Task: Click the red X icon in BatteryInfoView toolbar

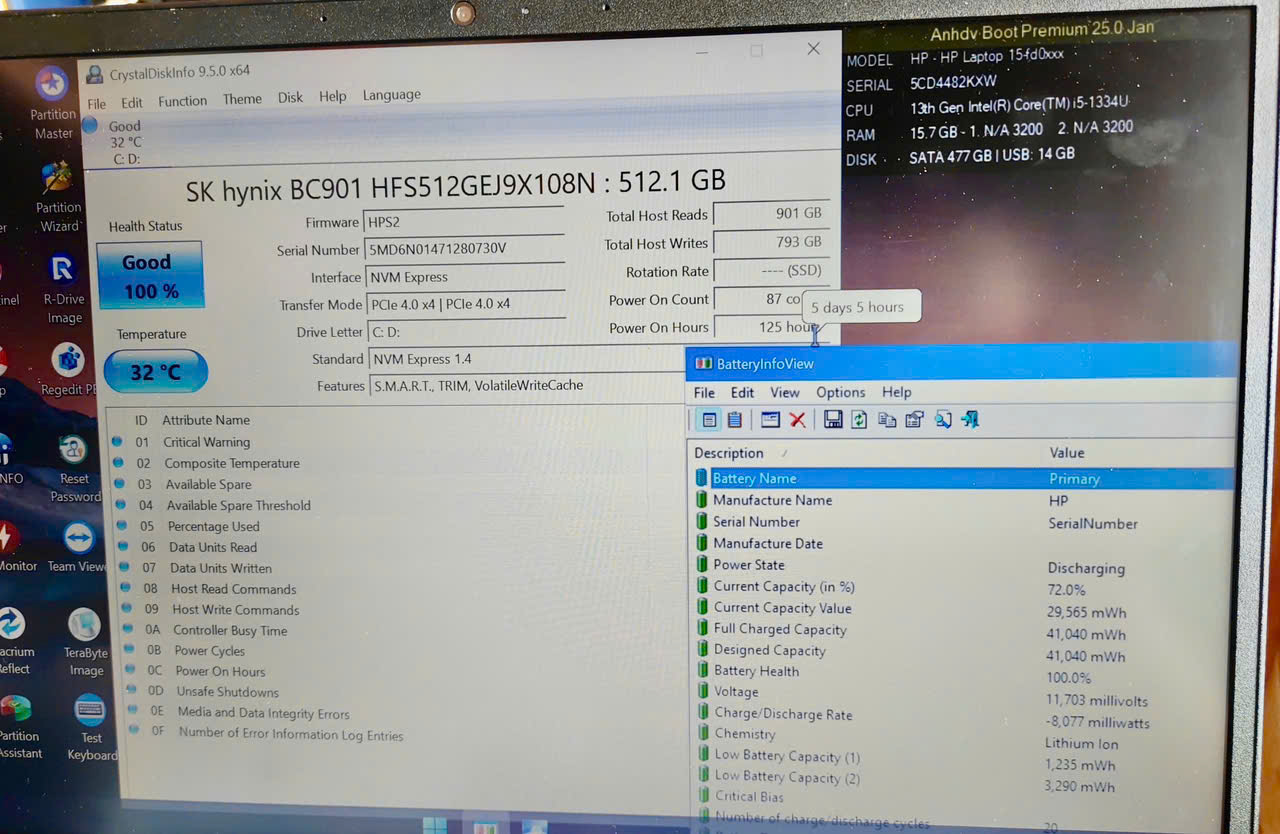Action: (797, 420)
